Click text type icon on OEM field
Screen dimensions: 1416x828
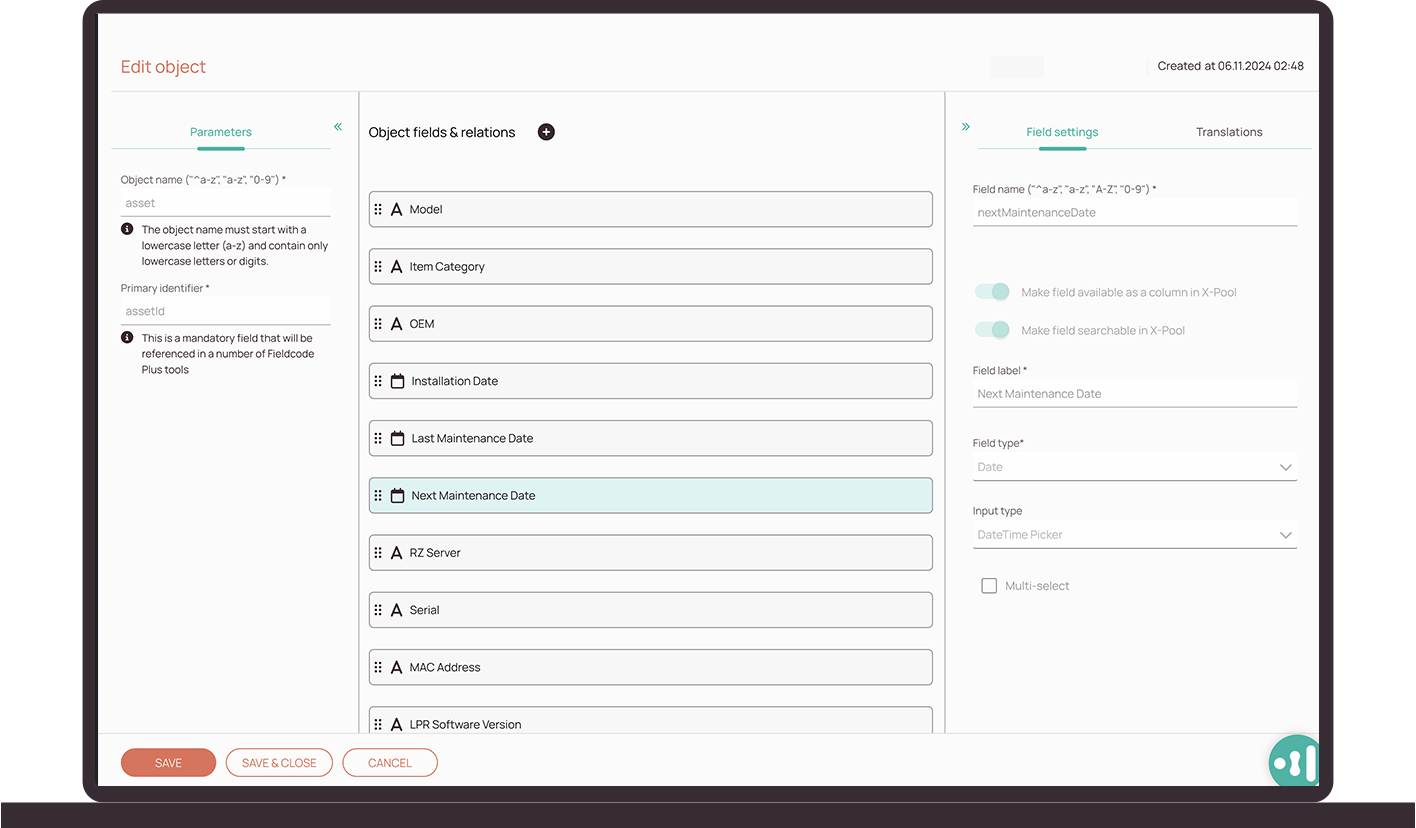click(x=396, y=324)
